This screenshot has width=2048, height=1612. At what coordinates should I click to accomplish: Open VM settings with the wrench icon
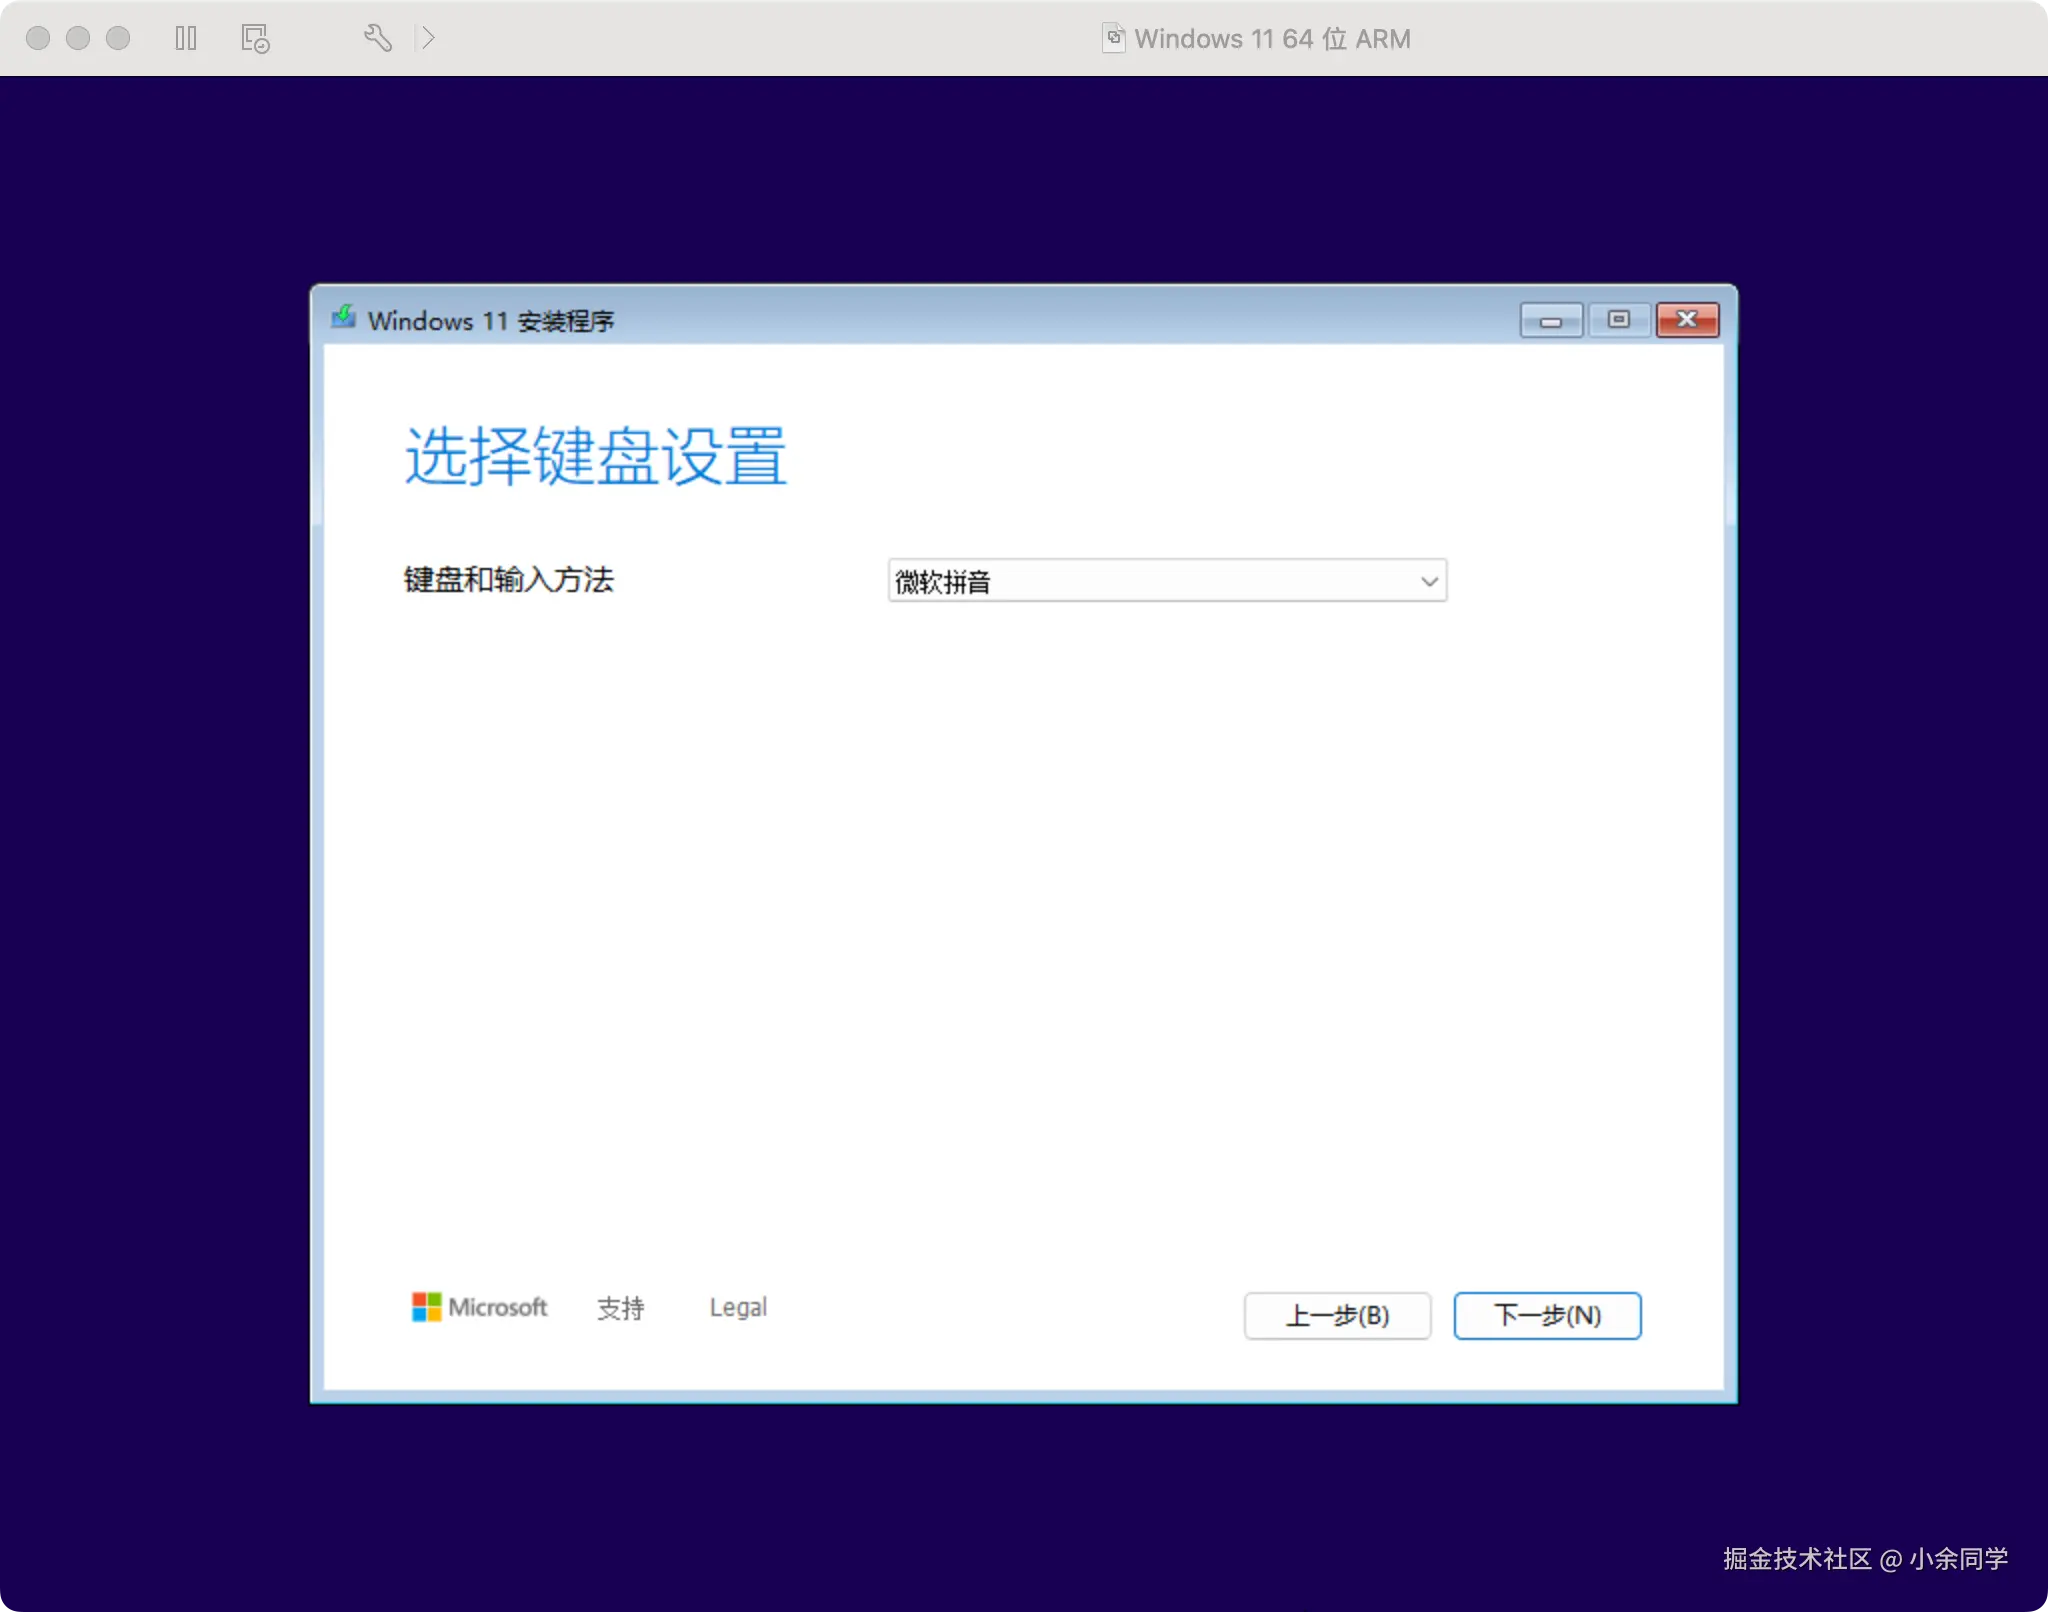(377, 38)
